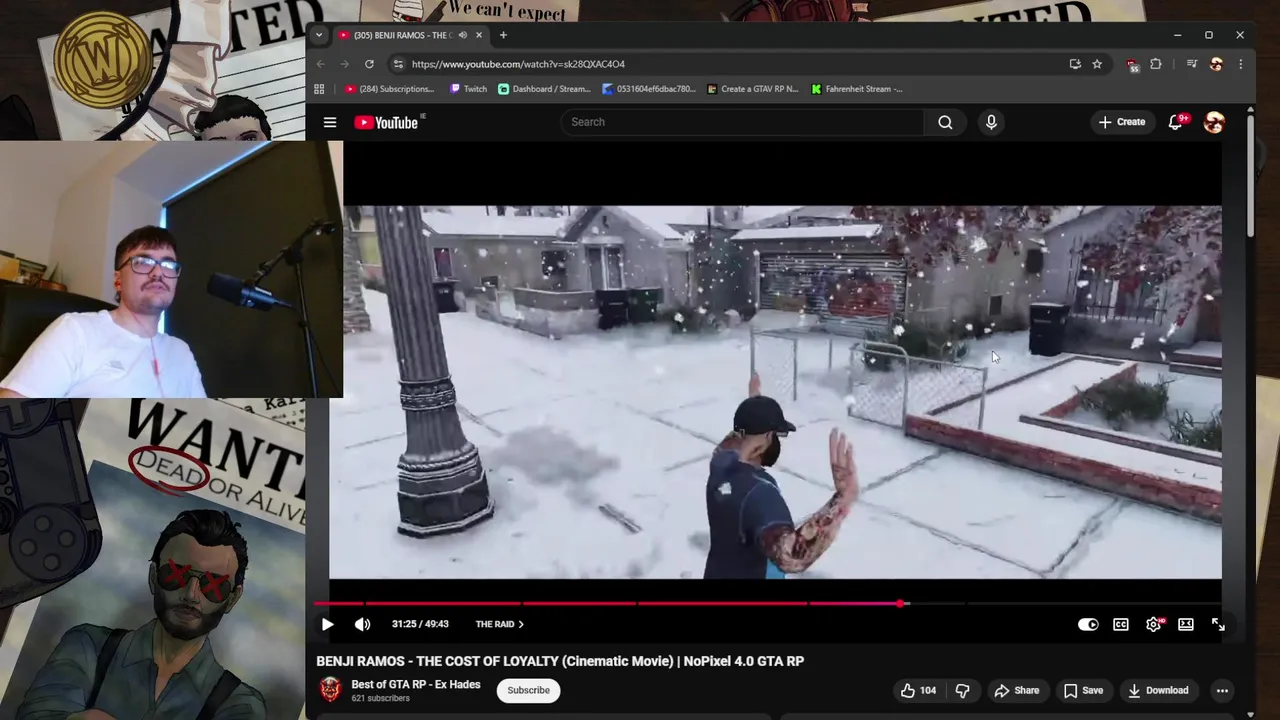The height and width of the screenshot is (720, 1280).
Task: Click the 621 subscribers text
Action: pyautogui.click(x=381, y=698)
